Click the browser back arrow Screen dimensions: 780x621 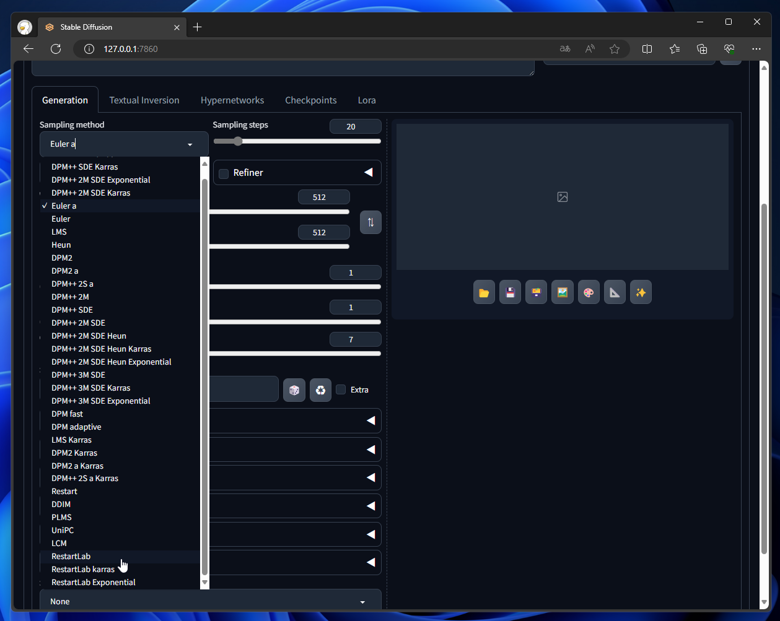pyautogui.click(x=28, y=49)
